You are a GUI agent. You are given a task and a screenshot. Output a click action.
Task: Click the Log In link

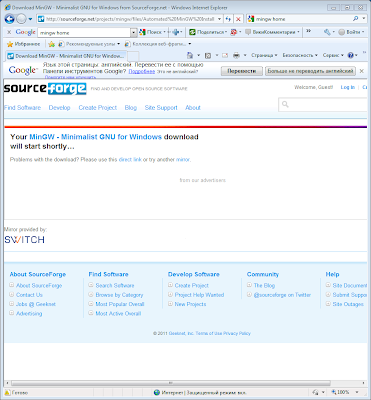coord(348,87)
